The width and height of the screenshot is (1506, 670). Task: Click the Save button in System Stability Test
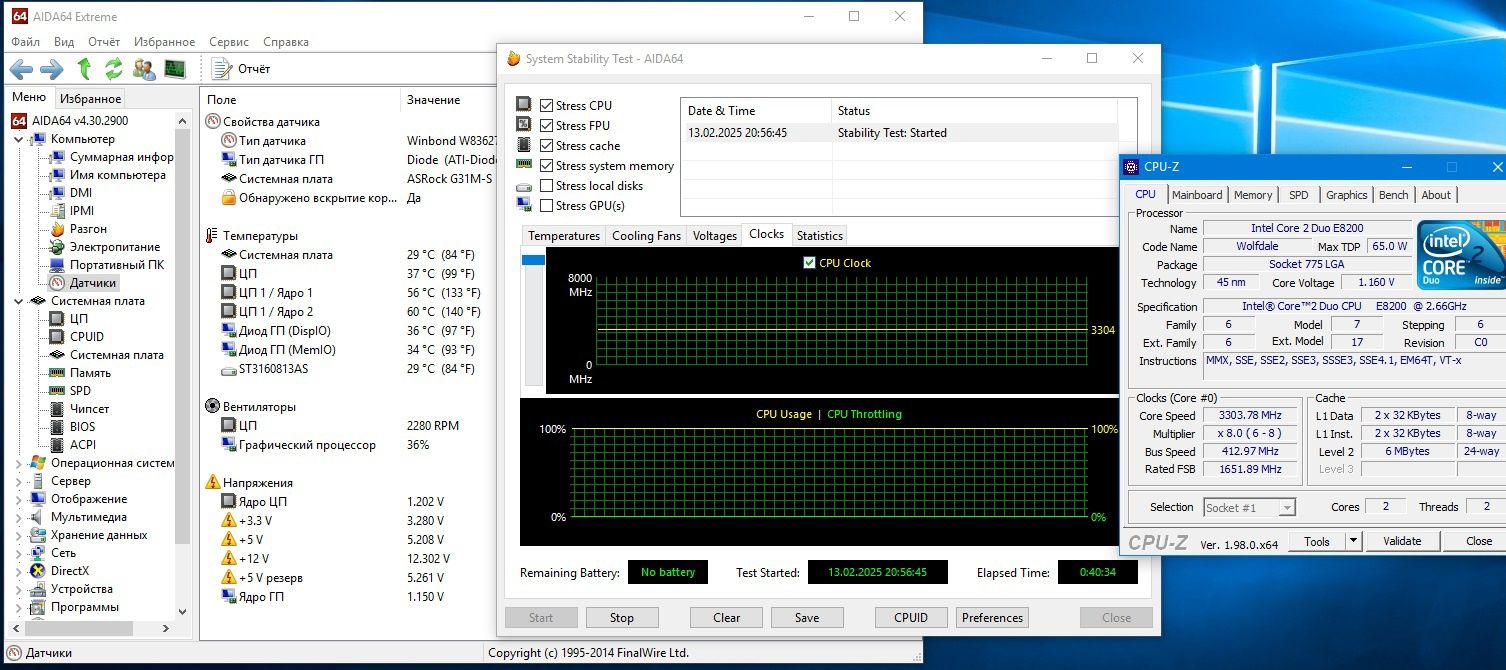pyautogui.click(x=807, y=618)
